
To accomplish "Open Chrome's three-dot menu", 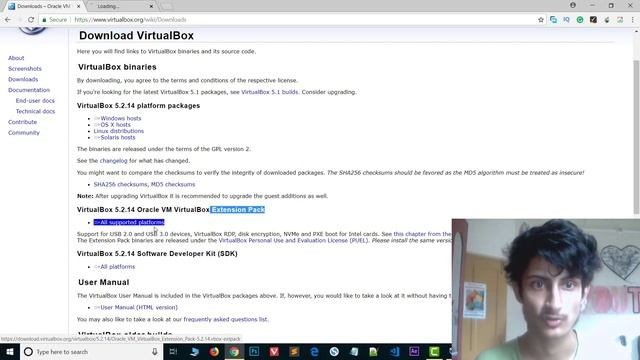I will pyautogui.click(x=633, y=20).
